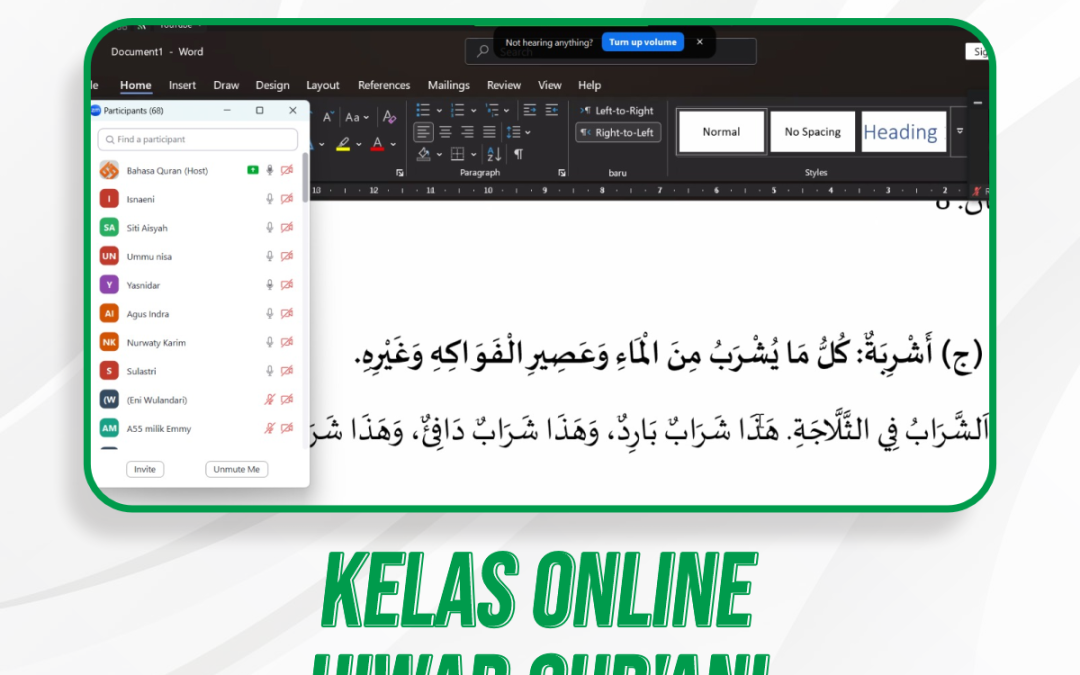1080x675 pixels.
Task: Click the Turn up volume button
Action: point(643,42)
